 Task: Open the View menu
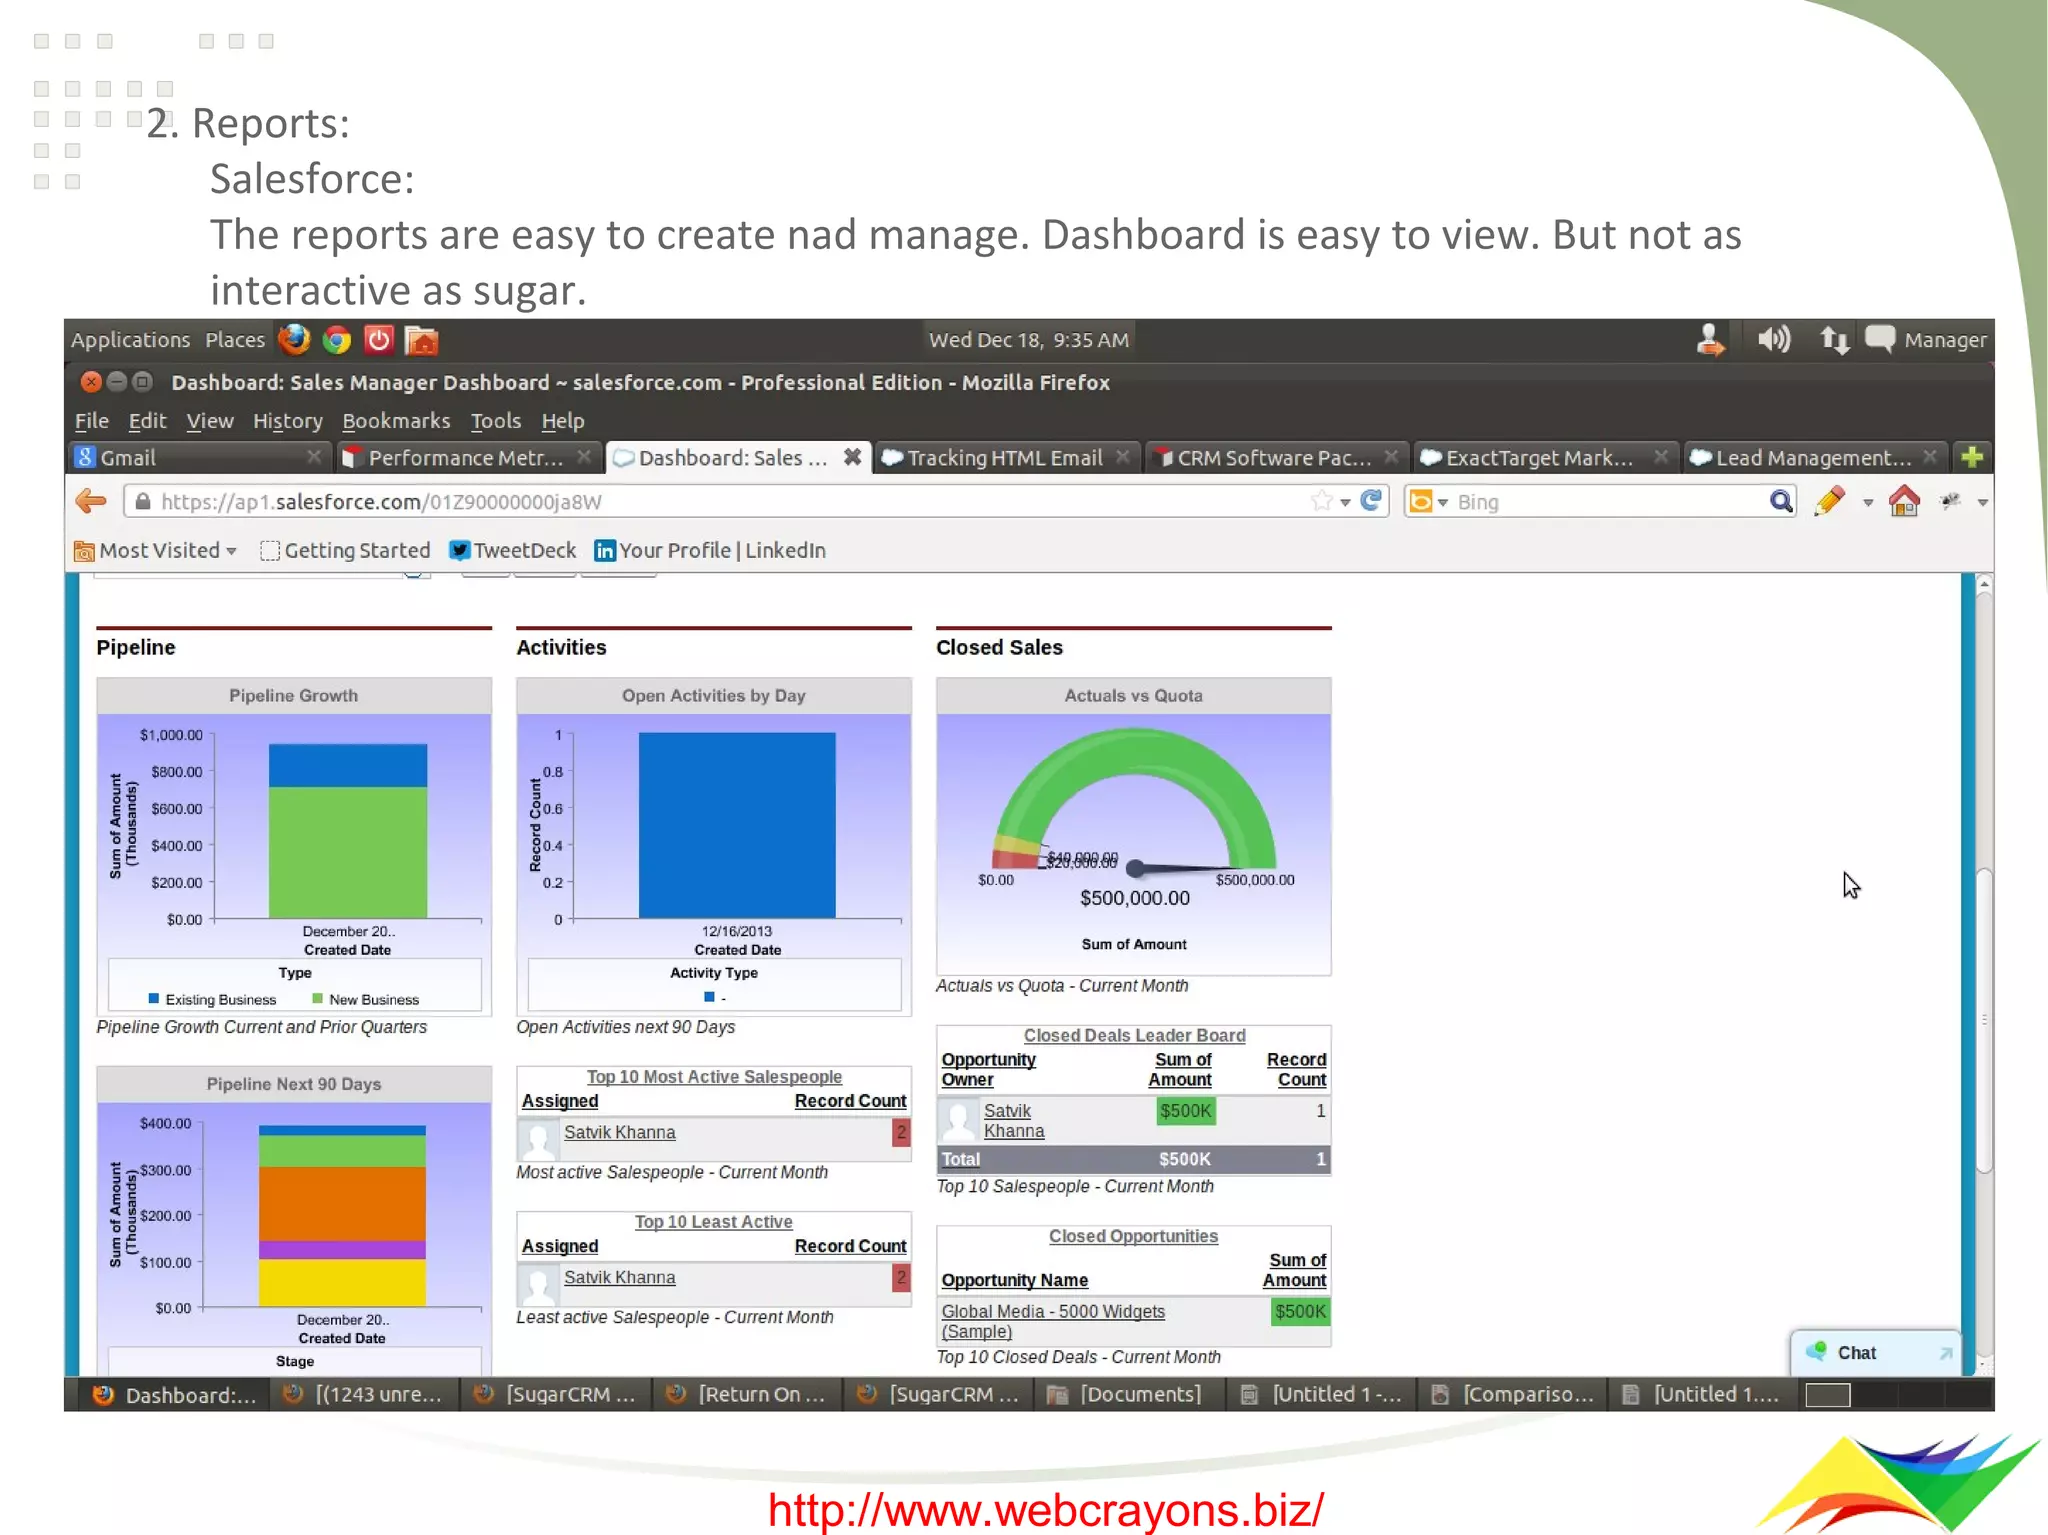210,421
